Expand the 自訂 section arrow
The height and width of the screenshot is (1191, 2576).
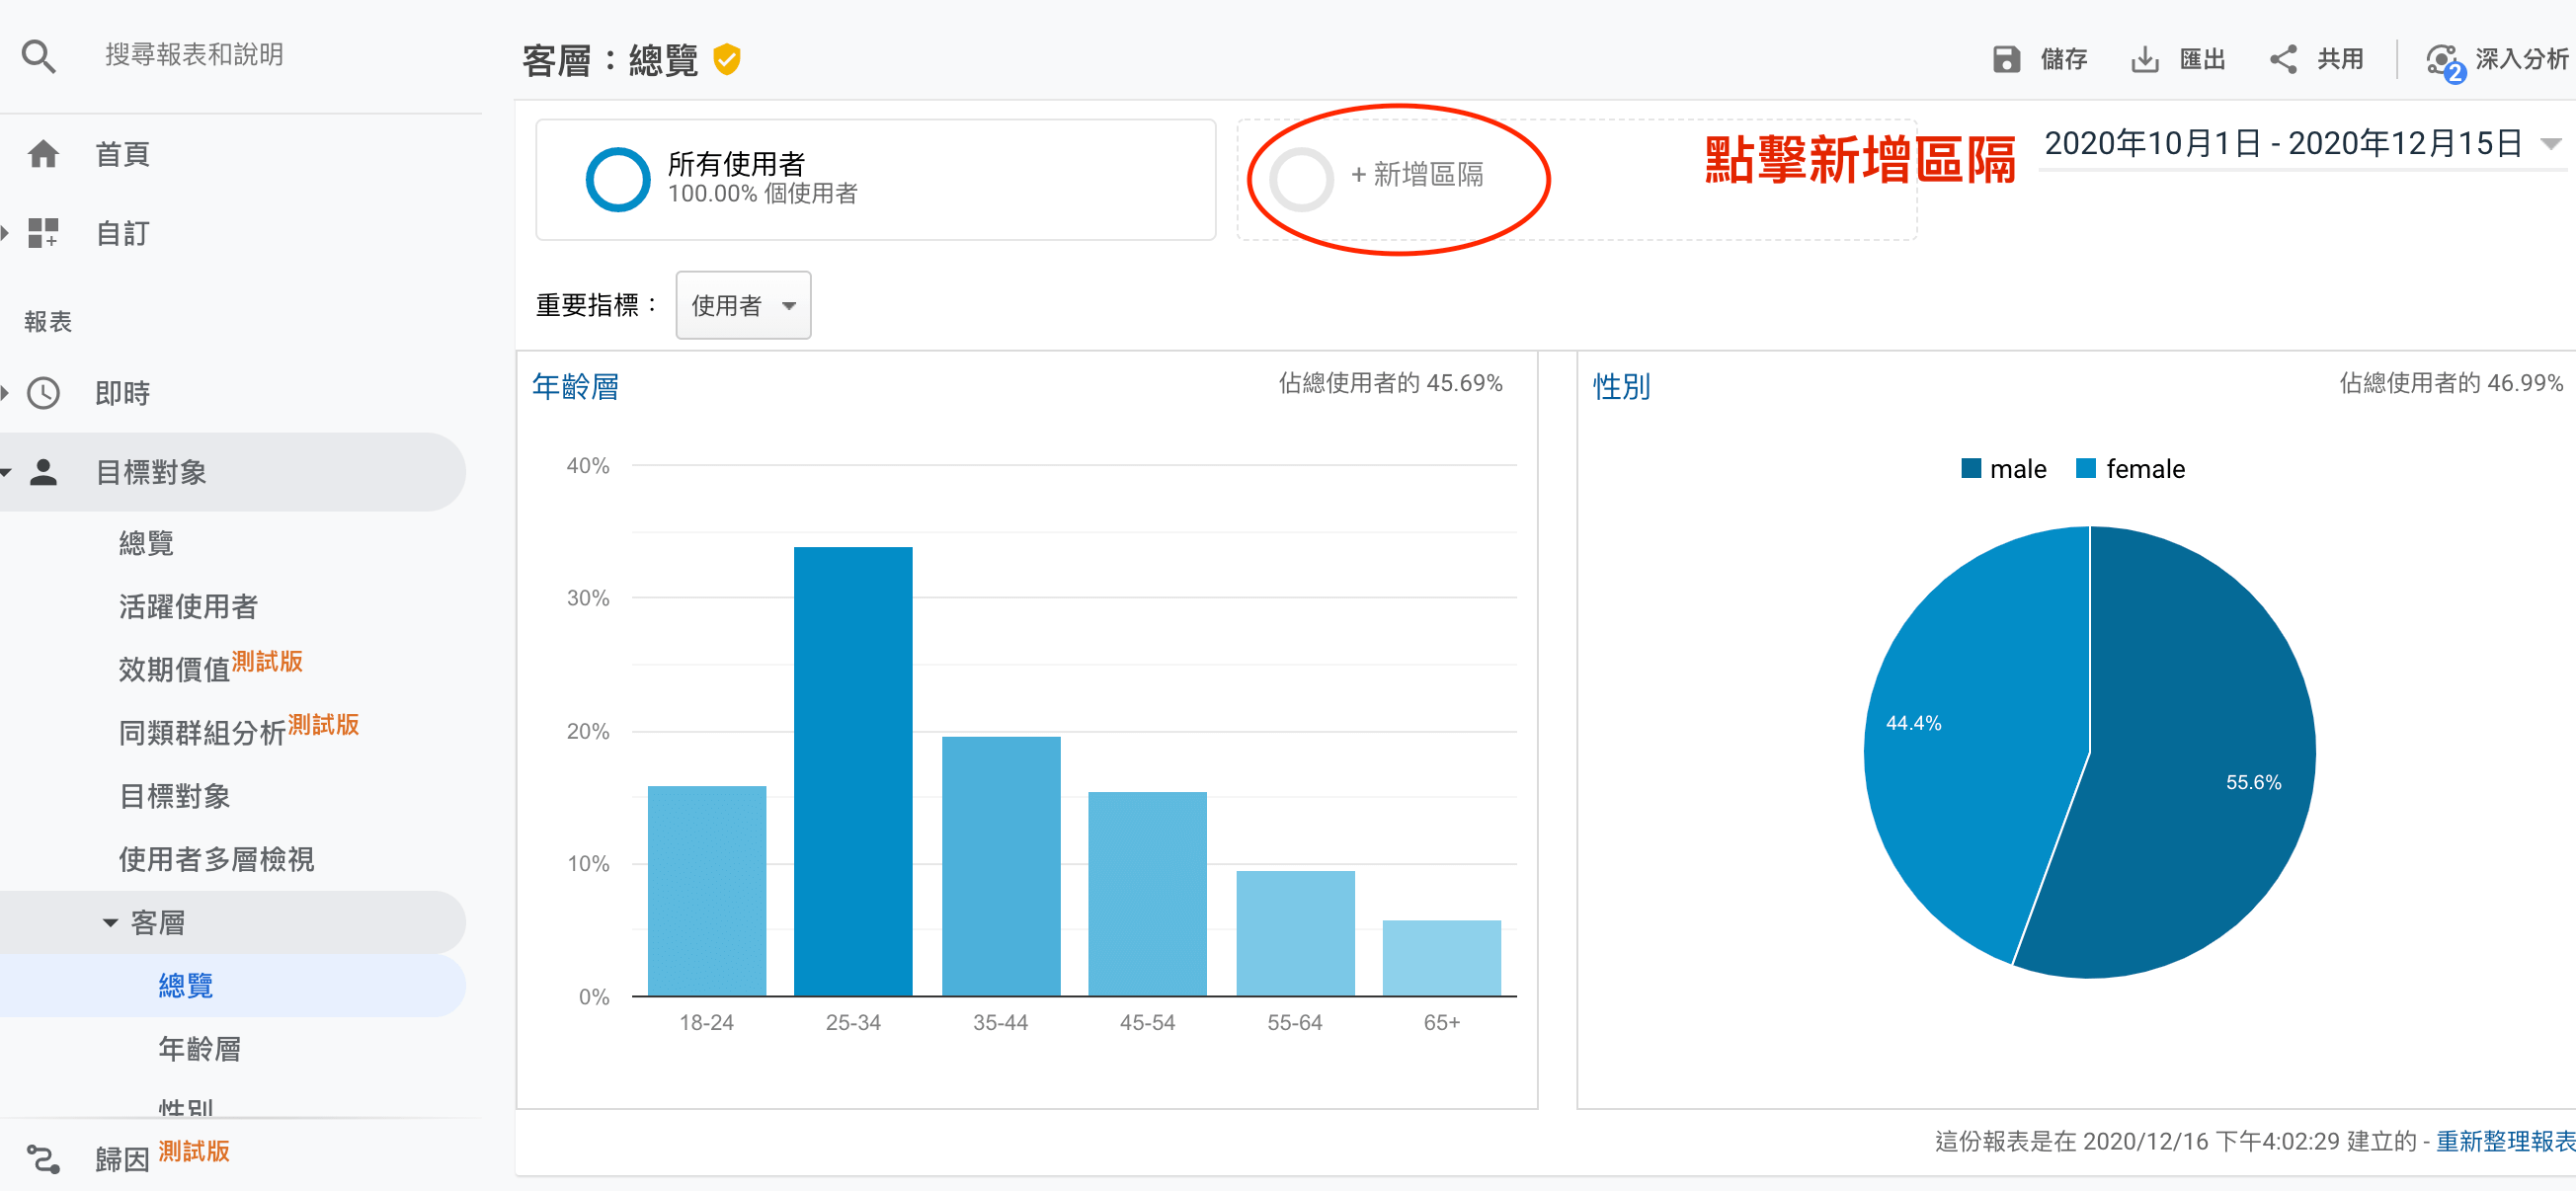(x=5, y=233)
